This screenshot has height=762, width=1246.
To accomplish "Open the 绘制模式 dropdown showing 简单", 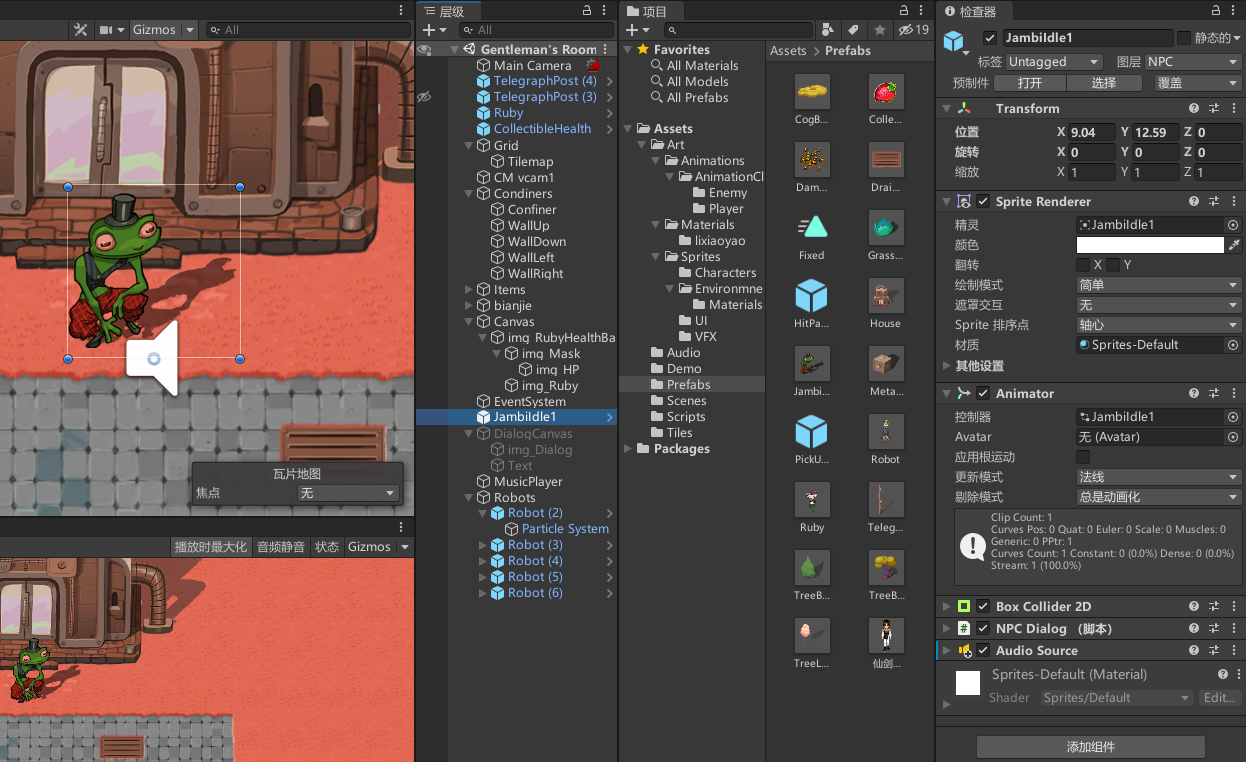I will [x=1158, y=284].
